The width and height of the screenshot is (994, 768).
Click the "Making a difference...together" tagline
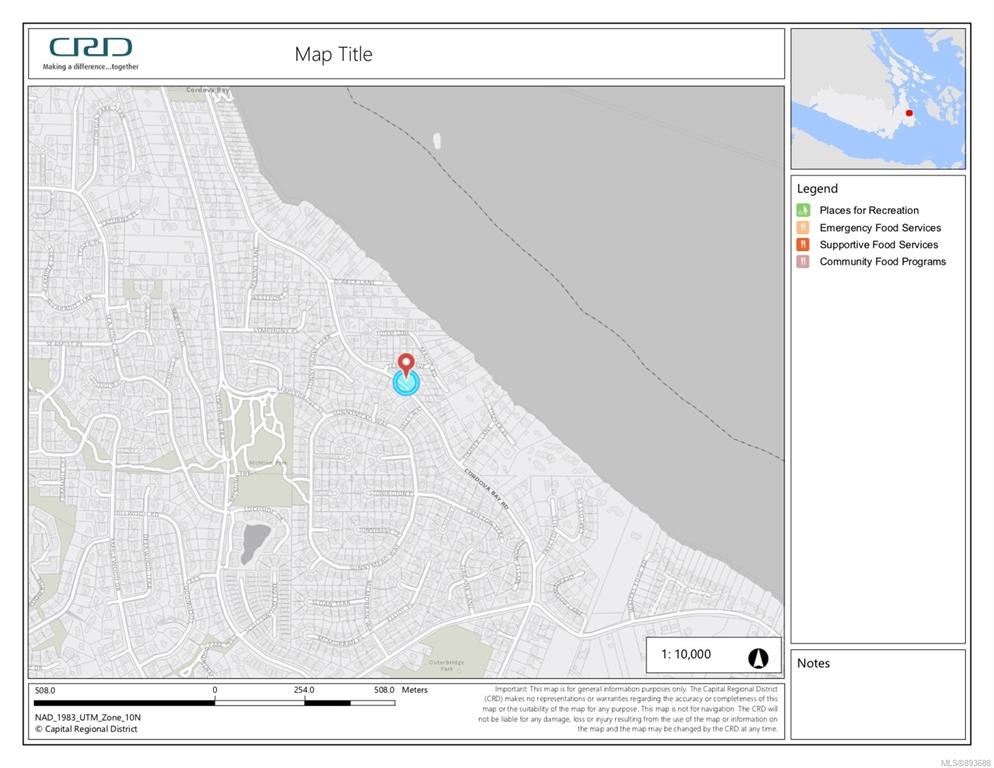(x=91, y=67)
